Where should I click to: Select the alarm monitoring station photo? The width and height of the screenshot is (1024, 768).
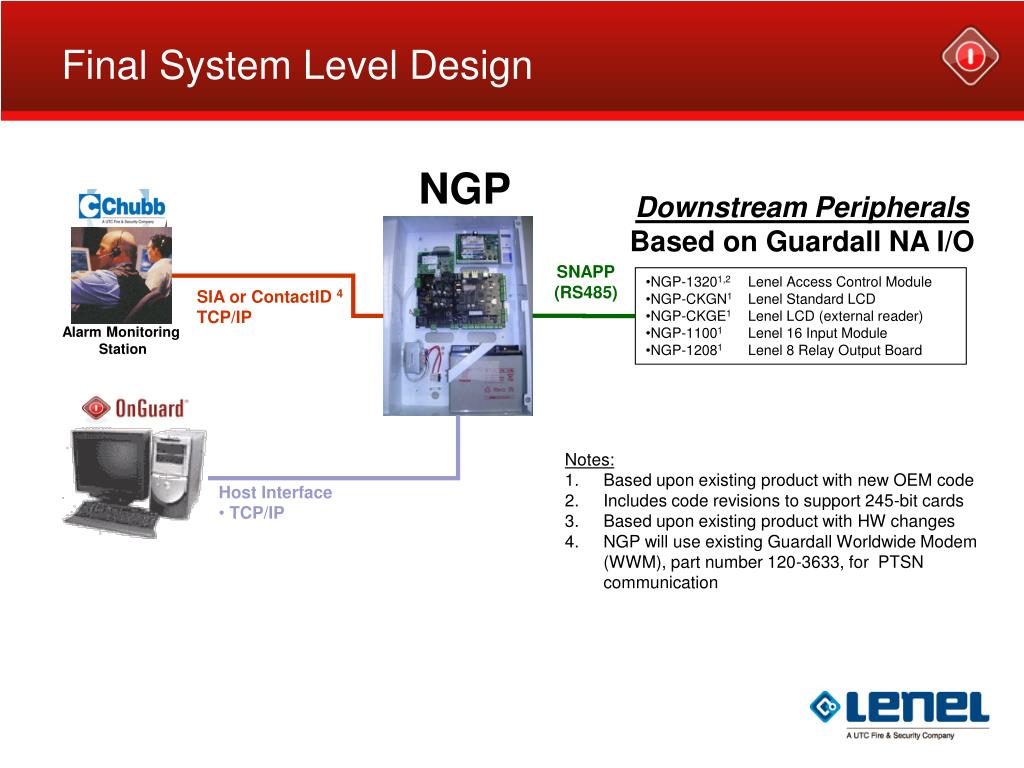pyautogui.click(x=121, y=275)
